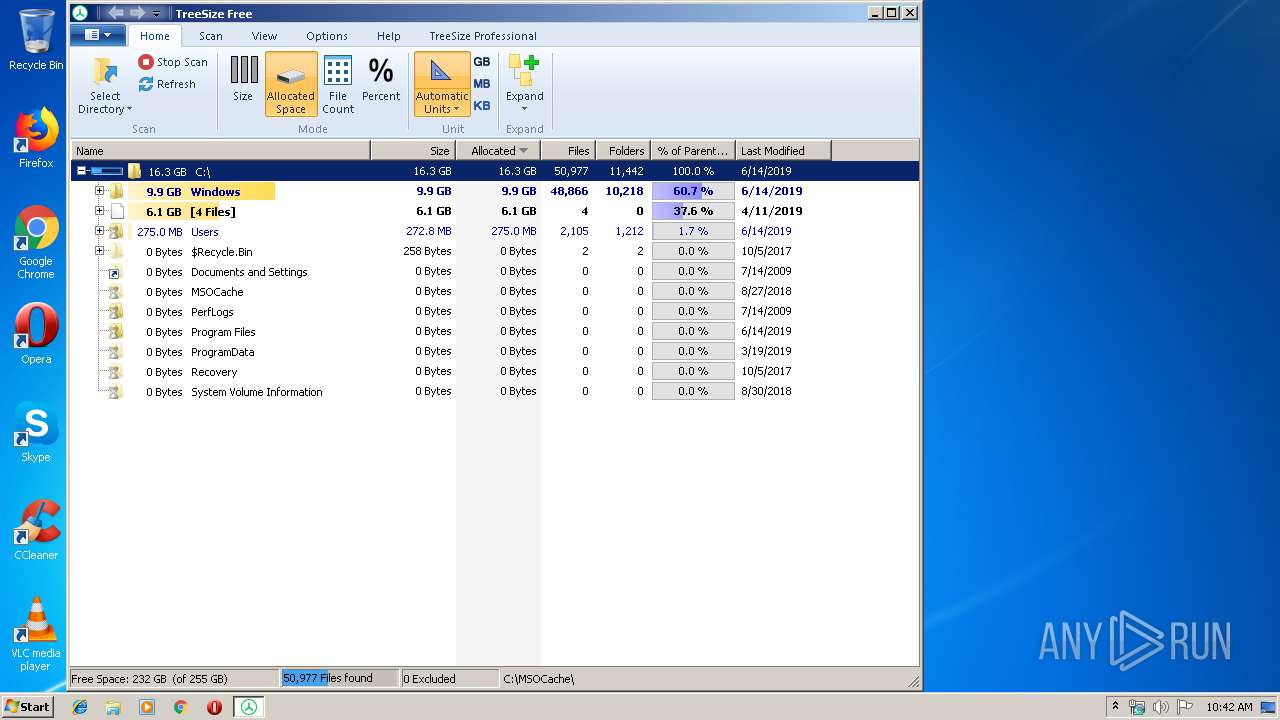Open the Home ribbon tab
Image resolution: width=1280 pixels, height=720 pixels.
point(155,36)
